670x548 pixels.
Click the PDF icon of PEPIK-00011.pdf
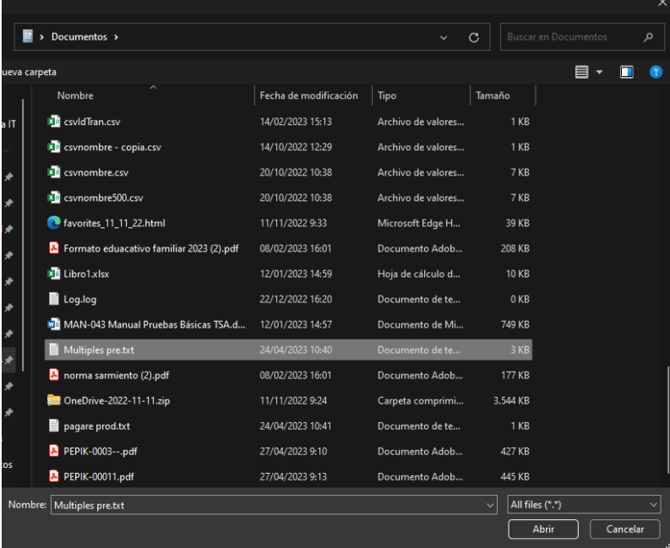(53, 476)
